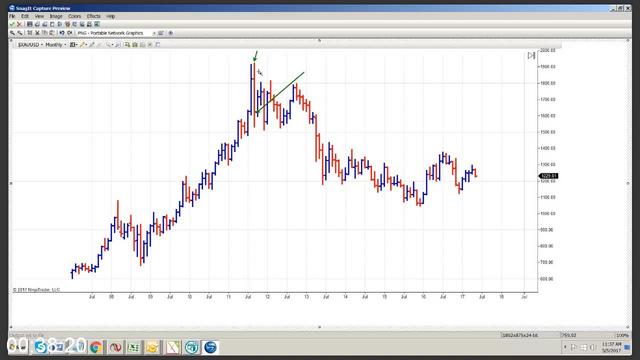Open the red swirl app in taskbar
640x360 pixels.
[115, 347]
